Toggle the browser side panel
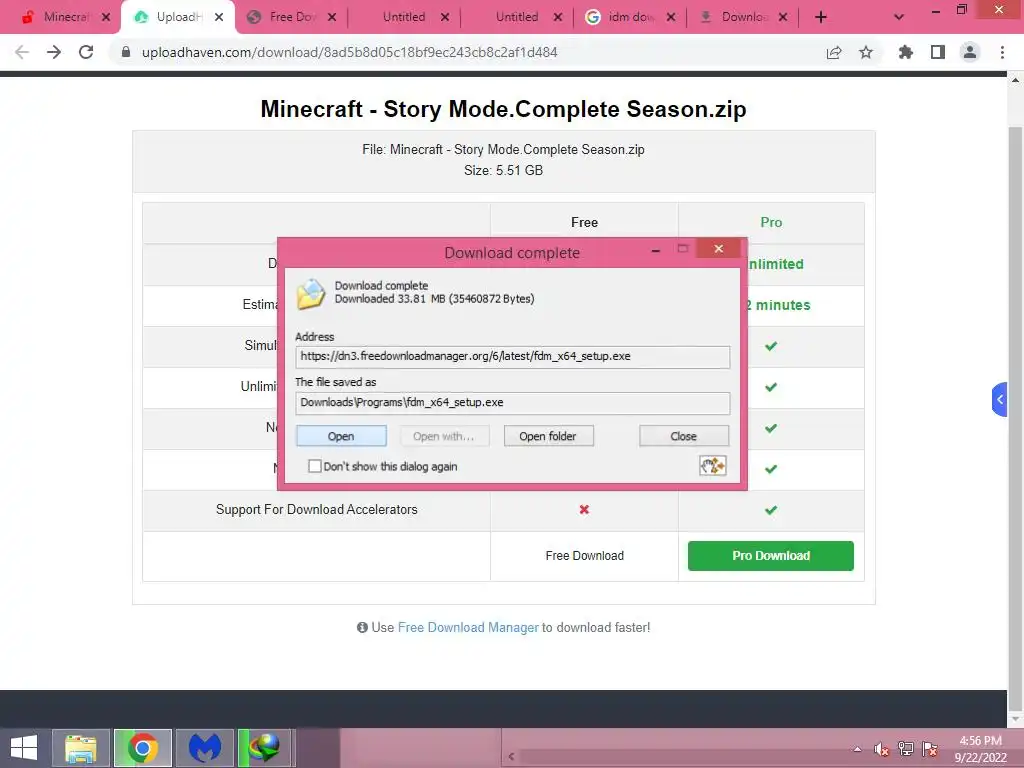 (x=938, y=52)
